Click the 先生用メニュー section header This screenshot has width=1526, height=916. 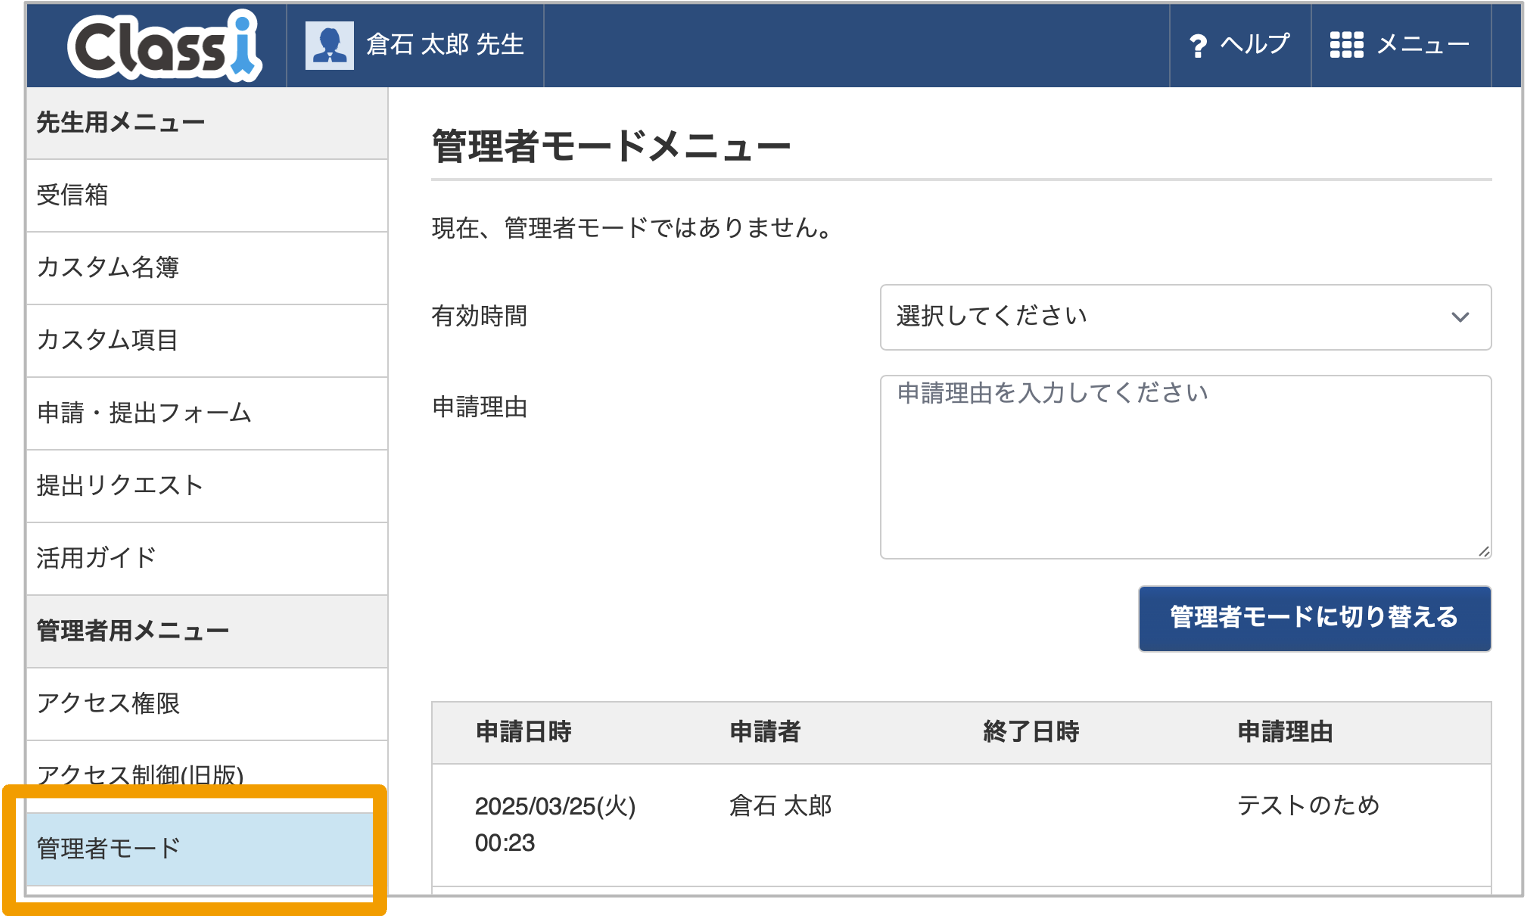click(207, 123)
